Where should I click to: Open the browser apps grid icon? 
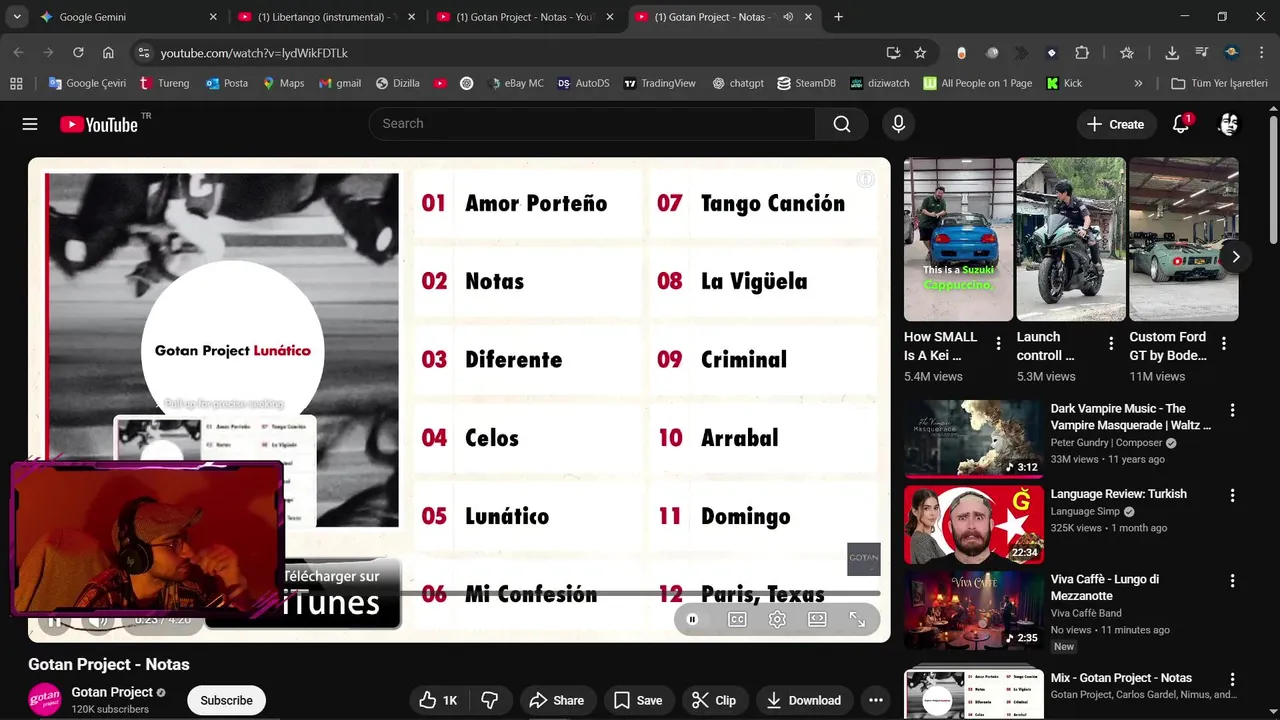(16, 83)
